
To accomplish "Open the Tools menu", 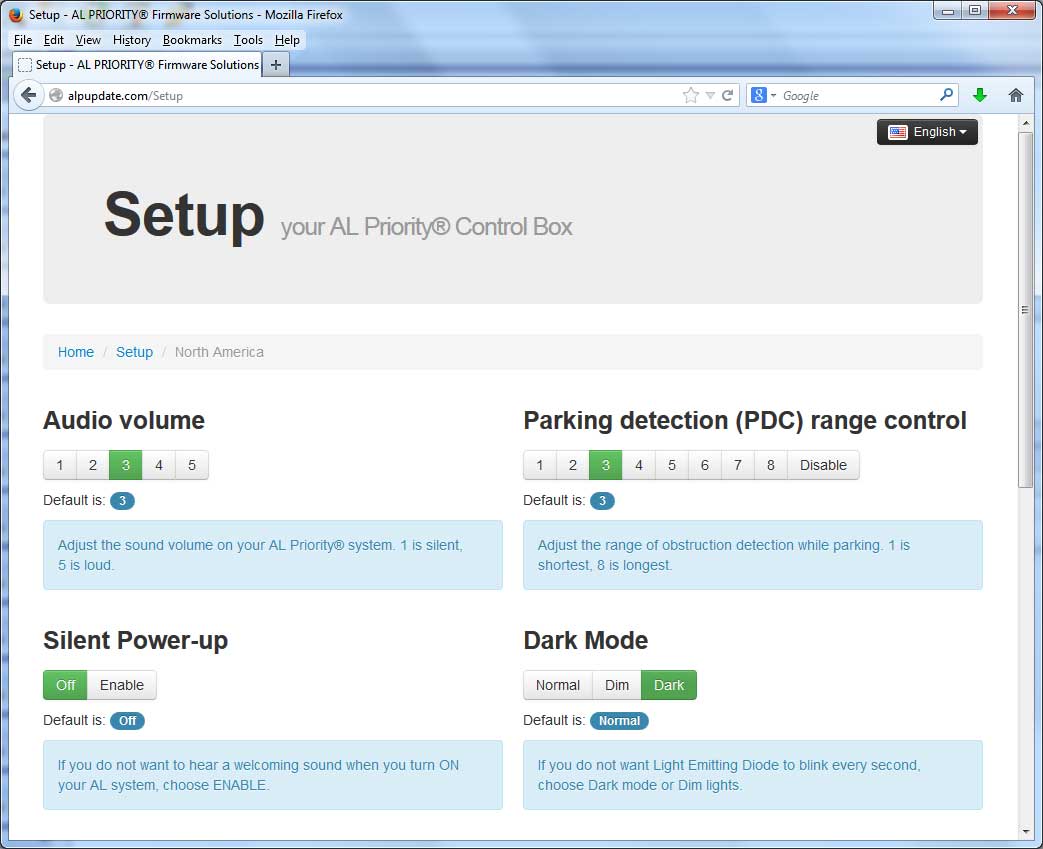I will (x=248, y=40).
